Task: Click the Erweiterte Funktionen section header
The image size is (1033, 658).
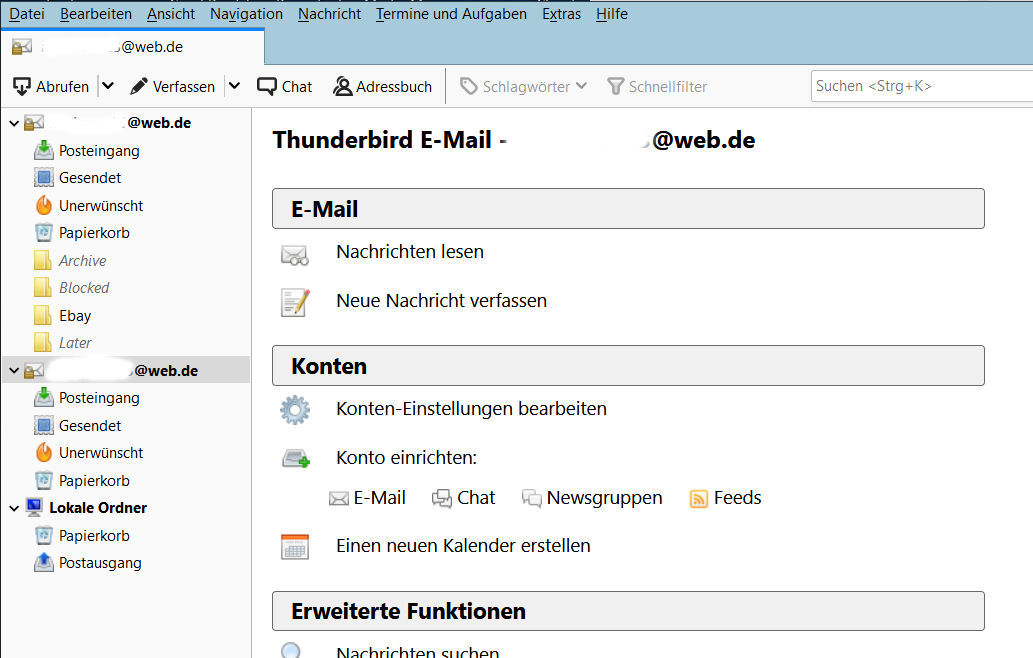Action: coord(628,611)
